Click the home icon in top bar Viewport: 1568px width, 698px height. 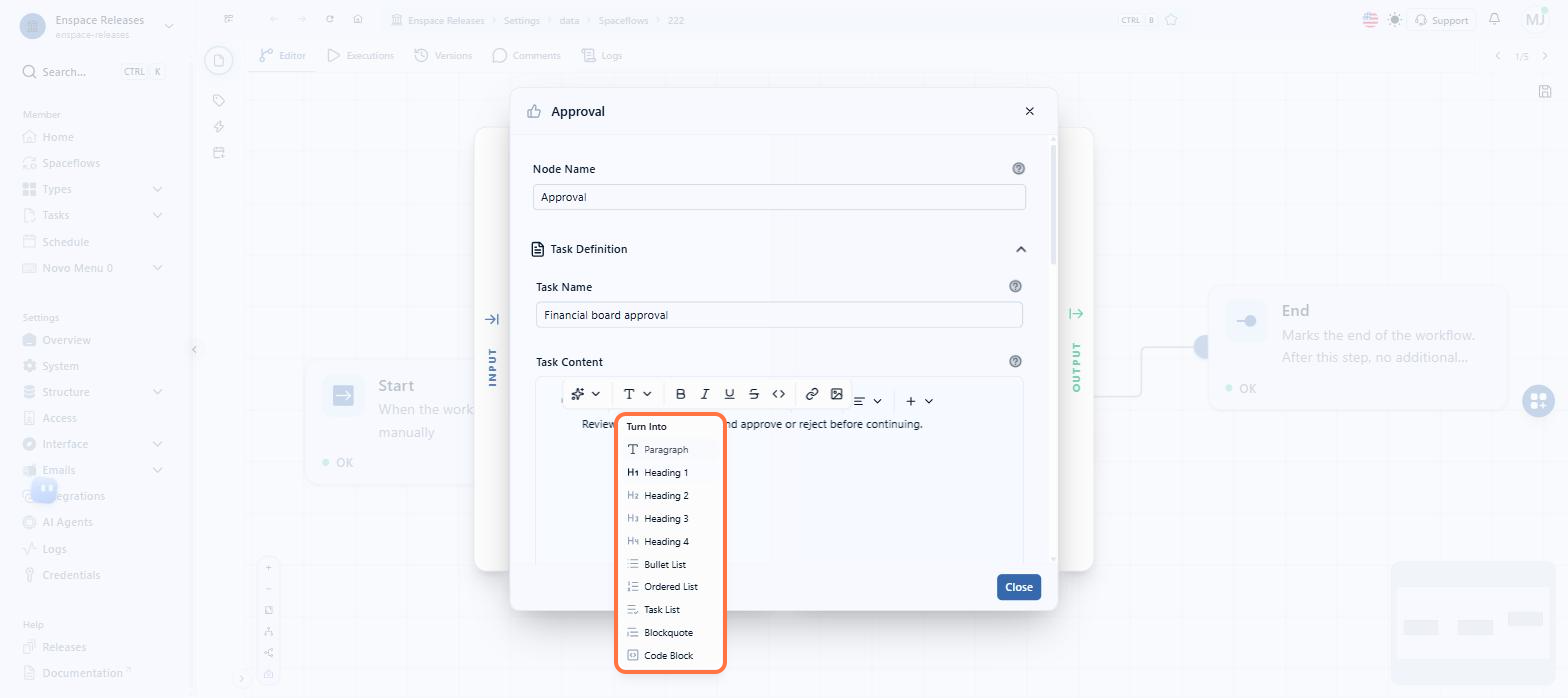click(358, 19)
